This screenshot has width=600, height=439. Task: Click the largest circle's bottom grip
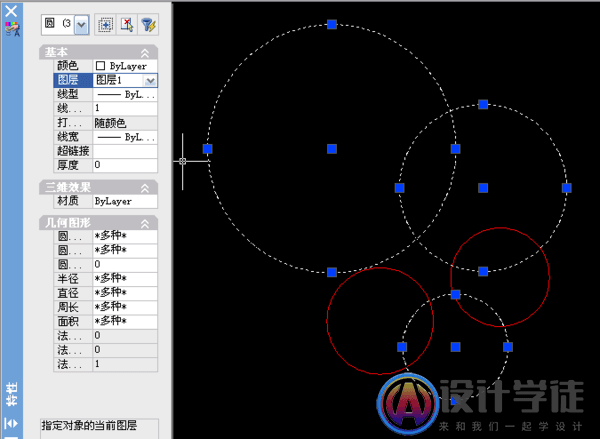tap(332, 273)
